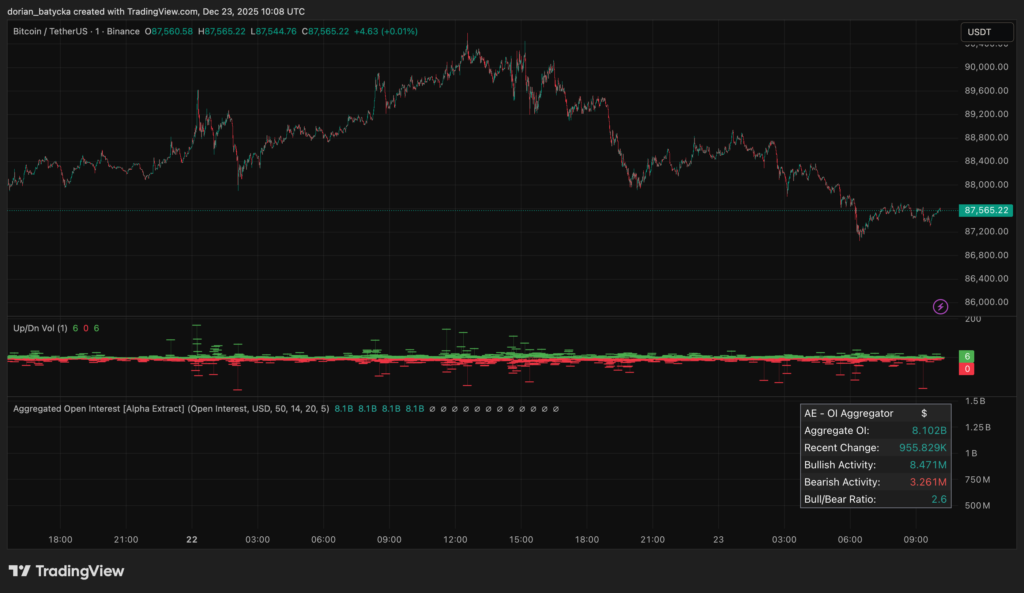This screenshot has width=1024, height=593.
Task: Click the TradingView logo
Action: click(66, 571)
